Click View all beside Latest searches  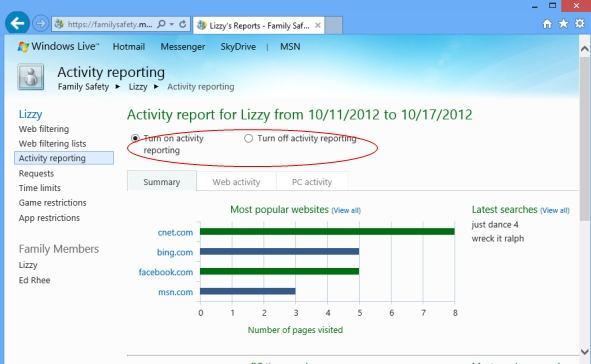[555, 210]
